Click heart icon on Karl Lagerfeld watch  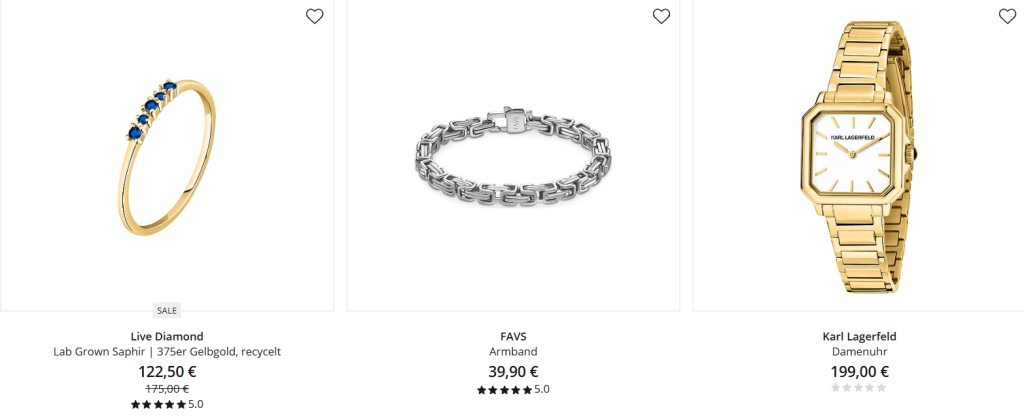click(x=1008, y=16)
